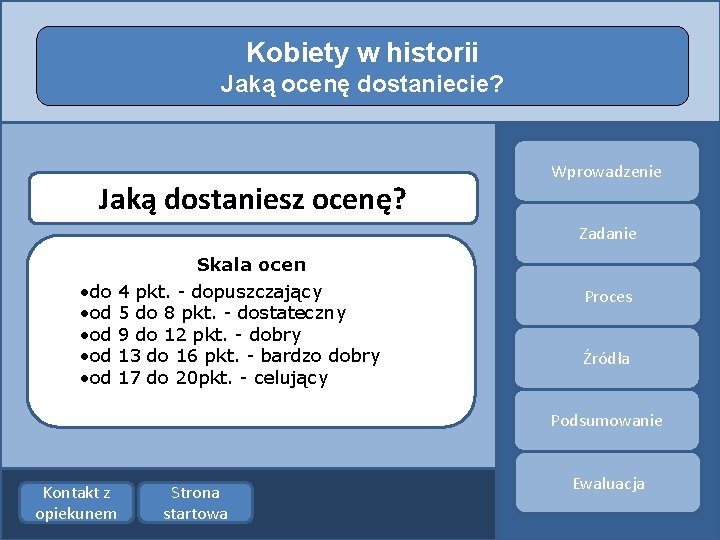Open the Wprowadzenie section
This screenshot has width=720, height=540.
click(x=607, y=171)
